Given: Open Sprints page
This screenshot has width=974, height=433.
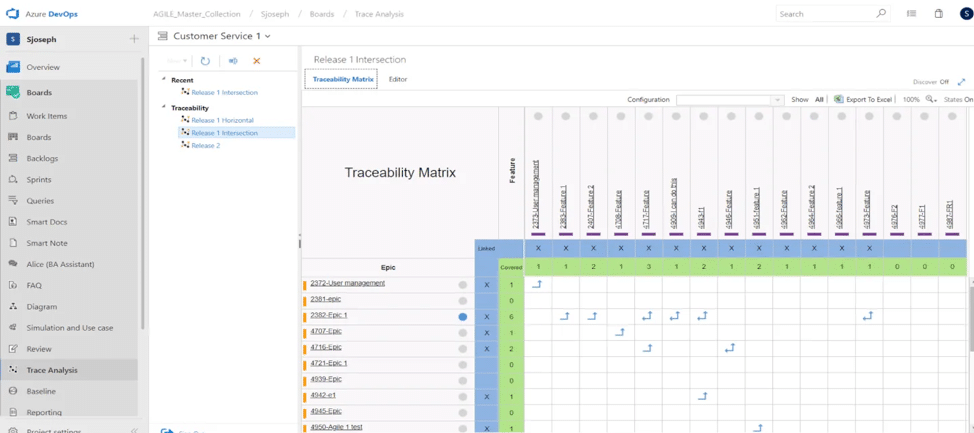Looking at the screenshot, I should 39,180.
